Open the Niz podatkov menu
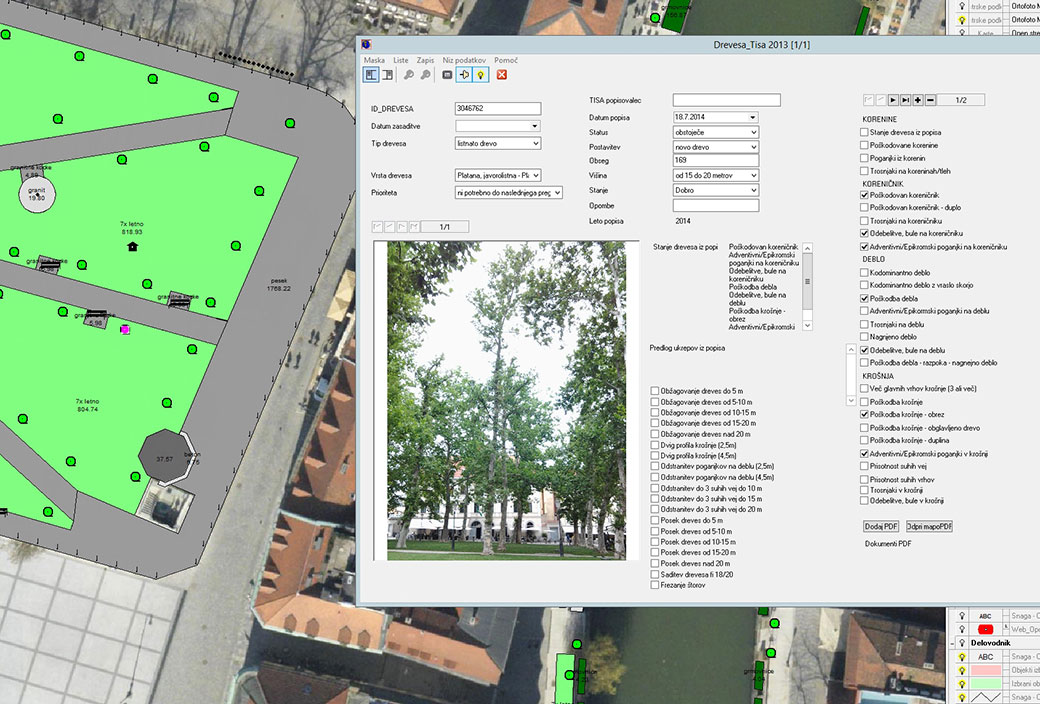 (463, 60)
